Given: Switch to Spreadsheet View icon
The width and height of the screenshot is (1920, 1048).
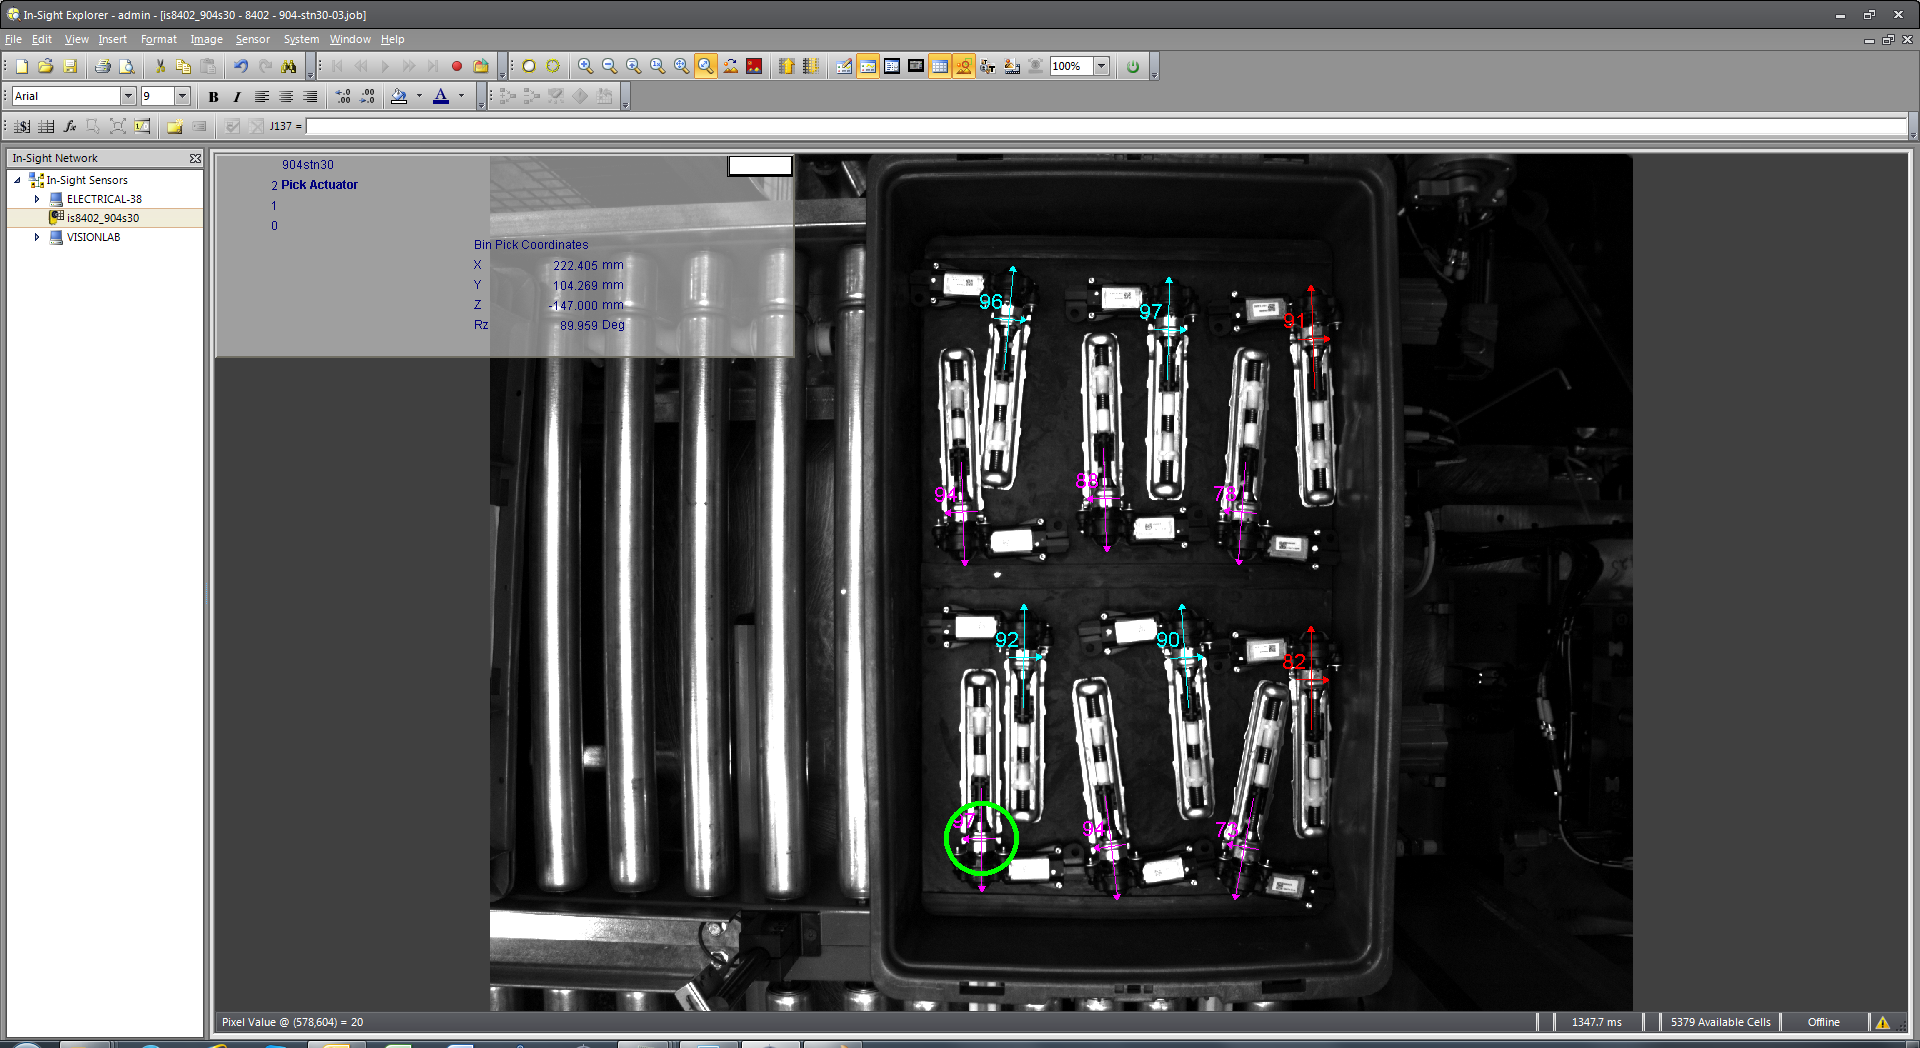Looking at the screenshot, I should tap(940, 66).
